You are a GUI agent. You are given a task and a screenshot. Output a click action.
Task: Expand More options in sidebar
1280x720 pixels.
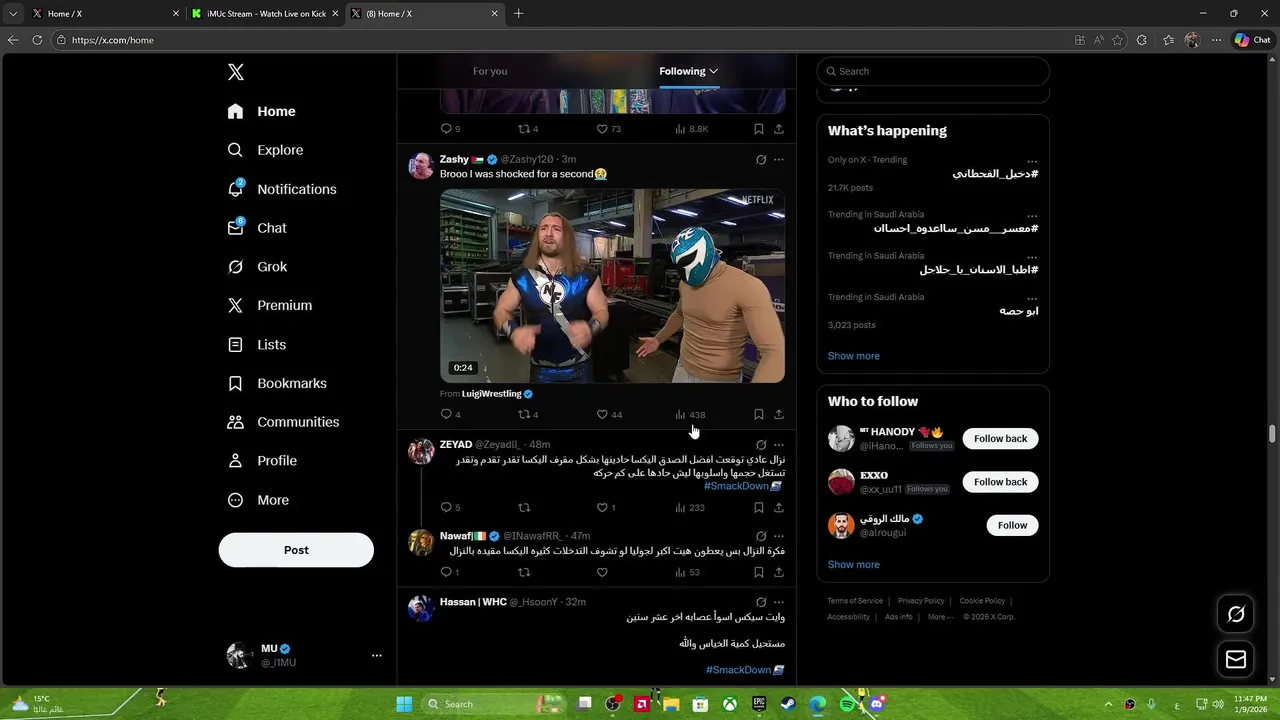259,500
